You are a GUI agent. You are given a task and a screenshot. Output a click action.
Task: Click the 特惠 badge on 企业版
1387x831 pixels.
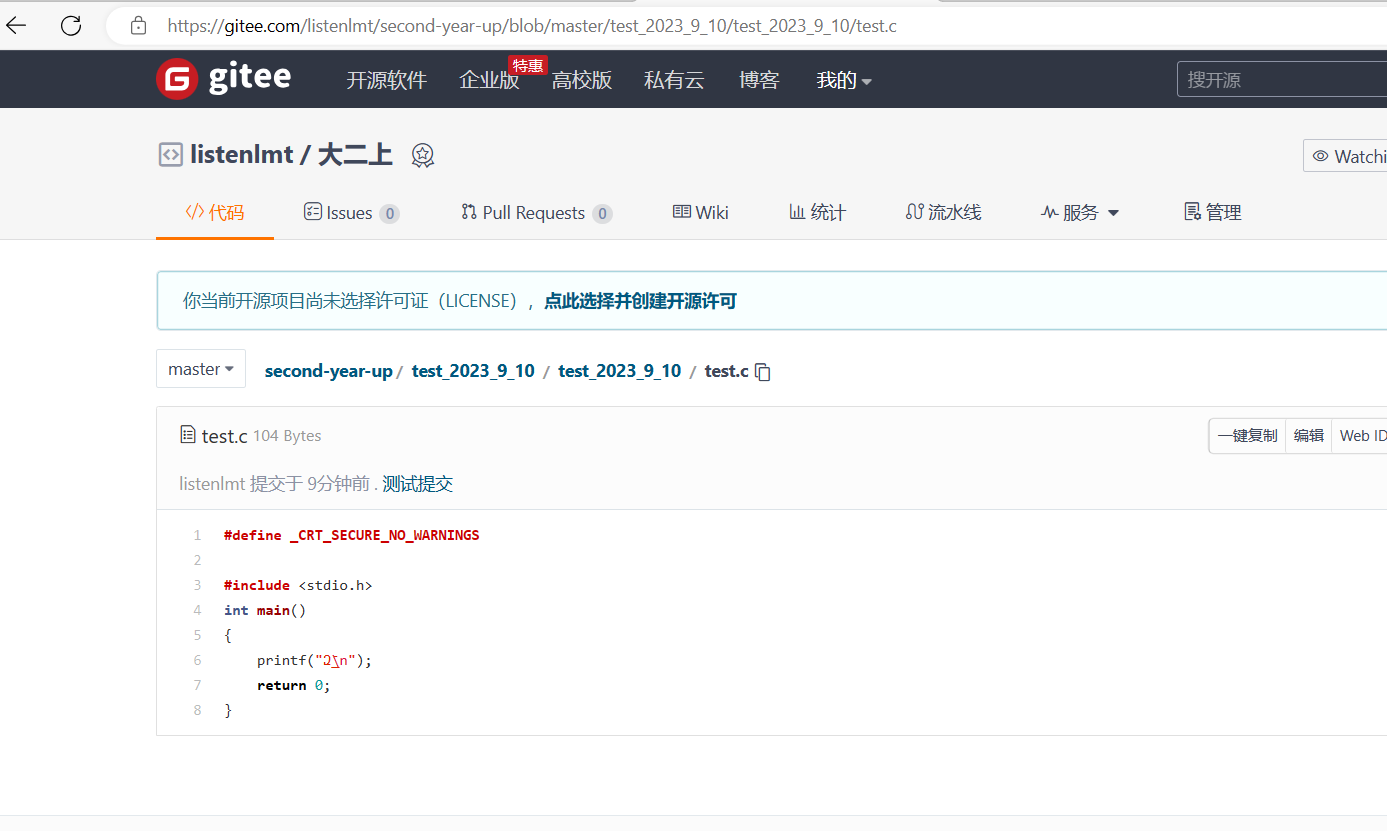(528, 66)
